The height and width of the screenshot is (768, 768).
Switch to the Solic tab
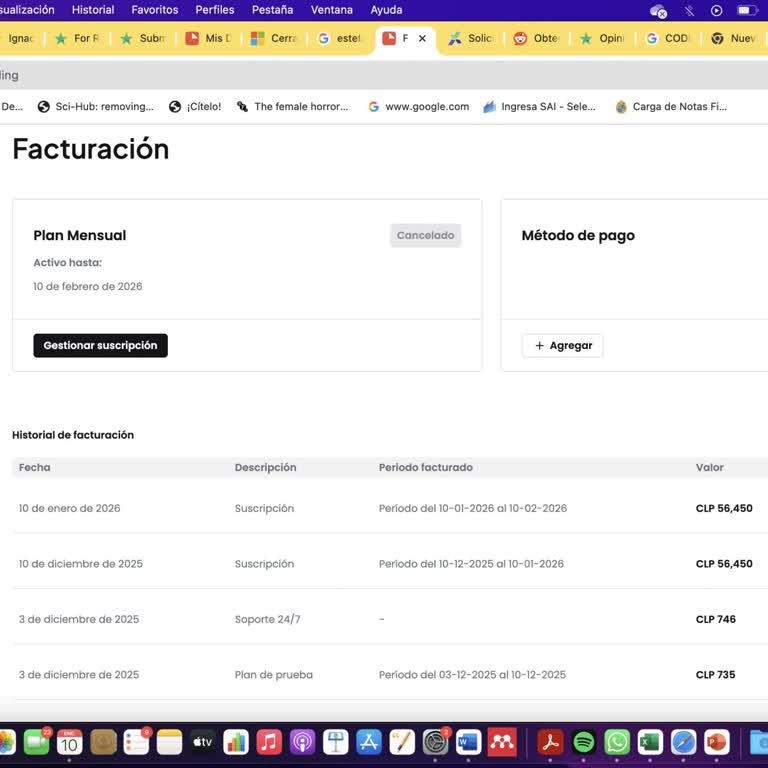coord(471,38)
